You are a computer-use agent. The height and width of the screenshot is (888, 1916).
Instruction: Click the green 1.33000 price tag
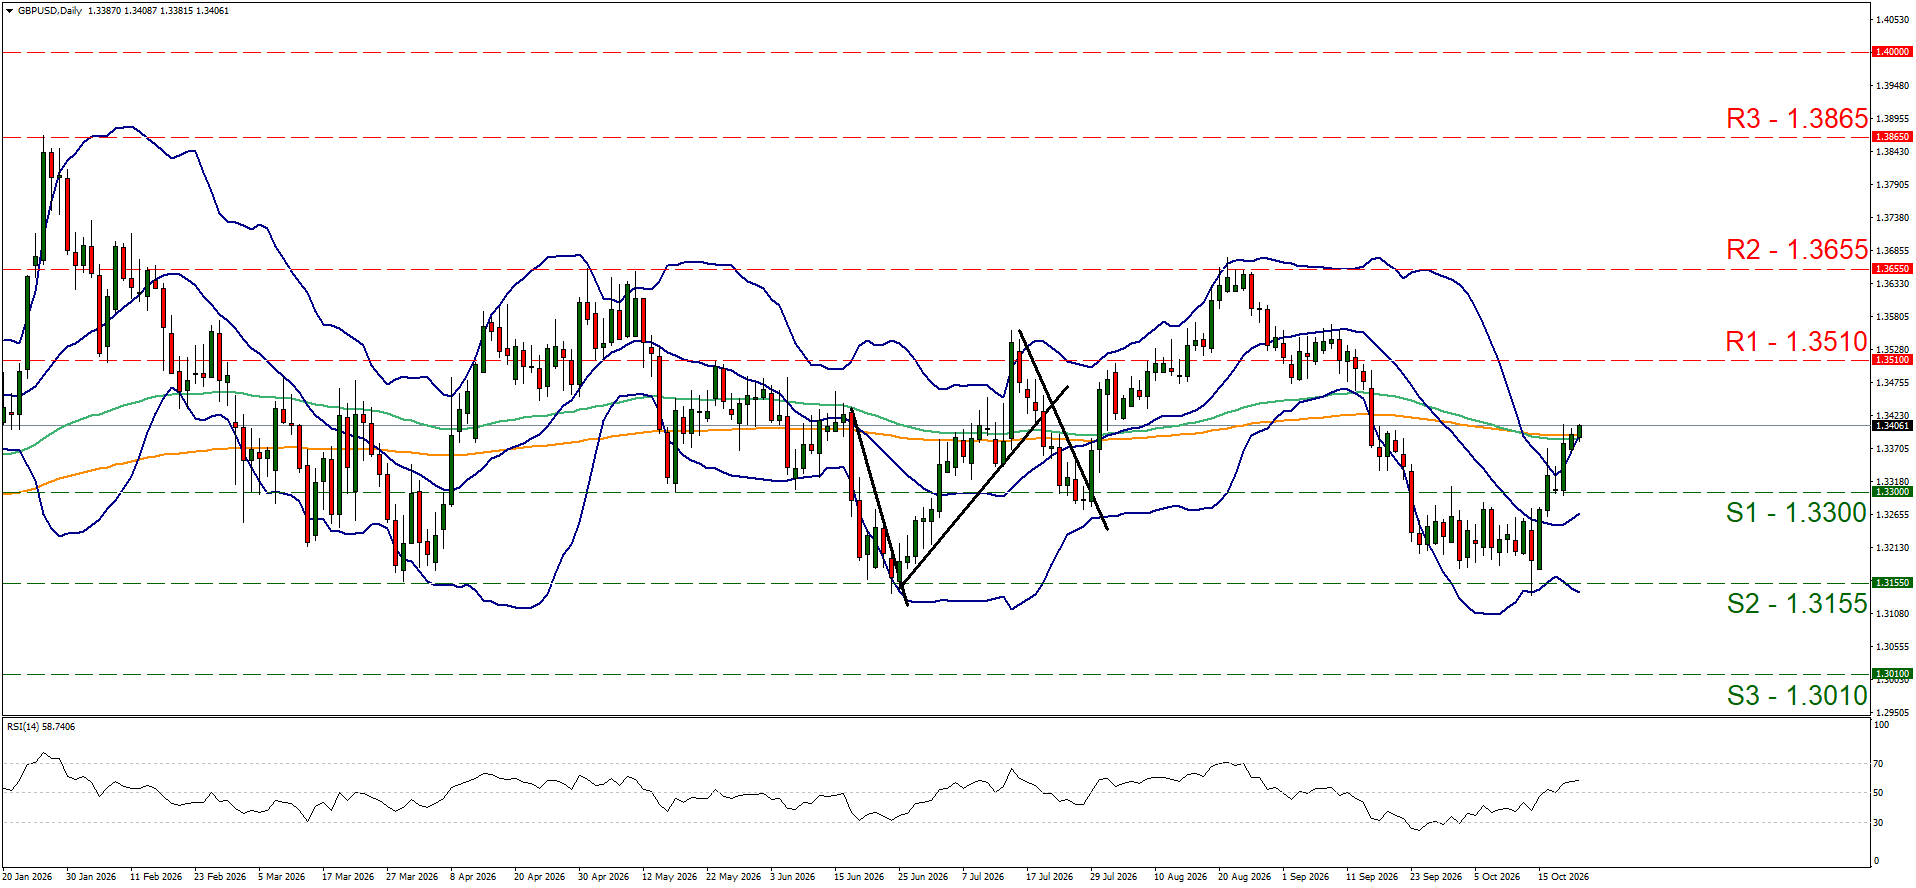[1892, 492]
